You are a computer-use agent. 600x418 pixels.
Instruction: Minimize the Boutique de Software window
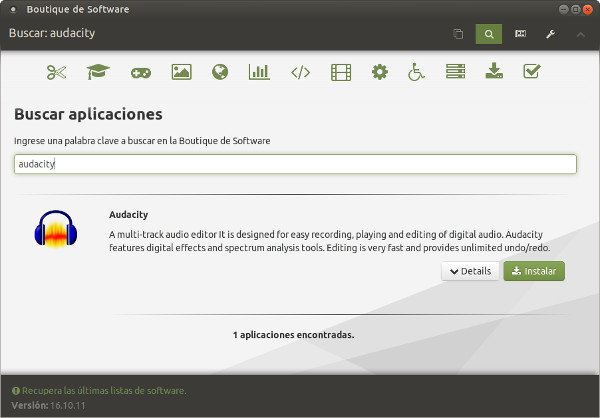(563, 10)
